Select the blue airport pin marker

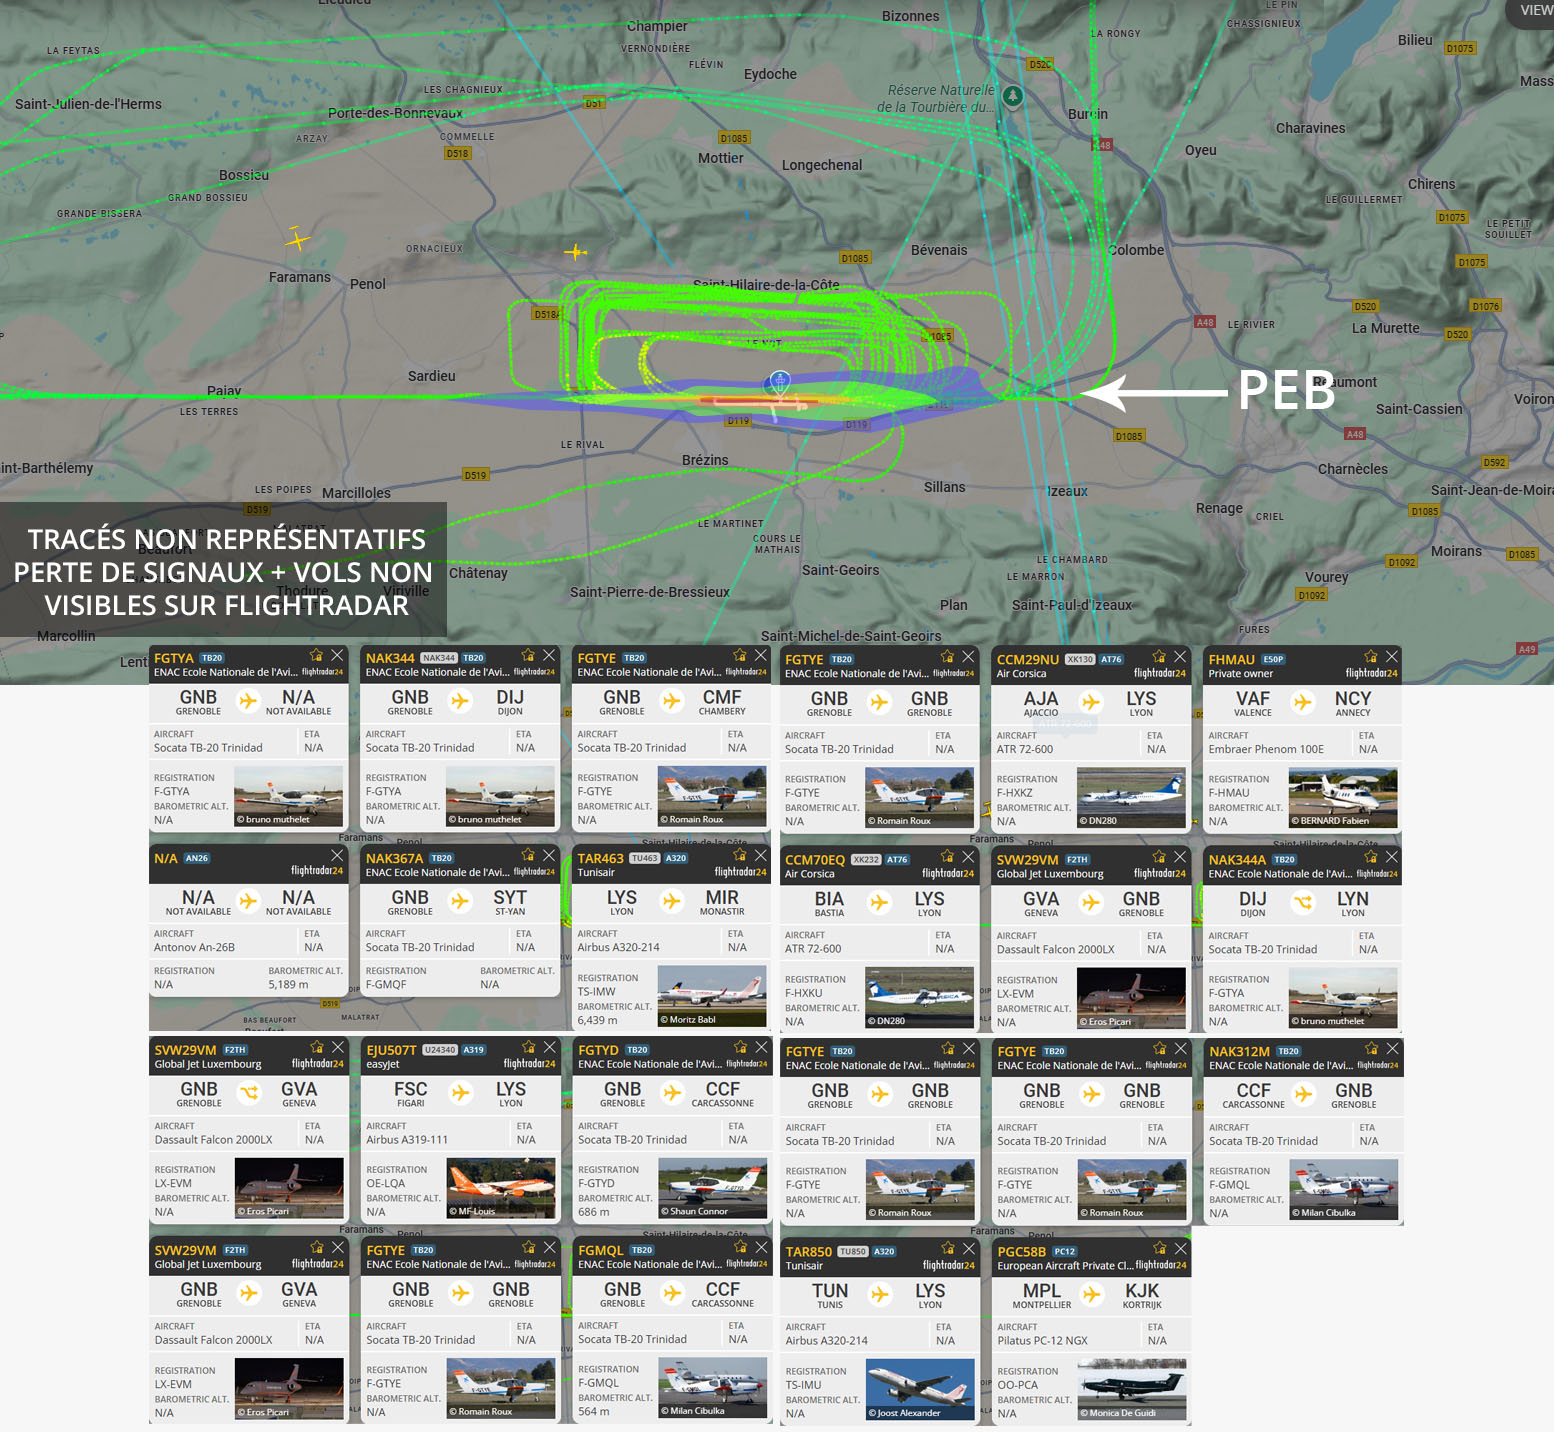[778, 382]
